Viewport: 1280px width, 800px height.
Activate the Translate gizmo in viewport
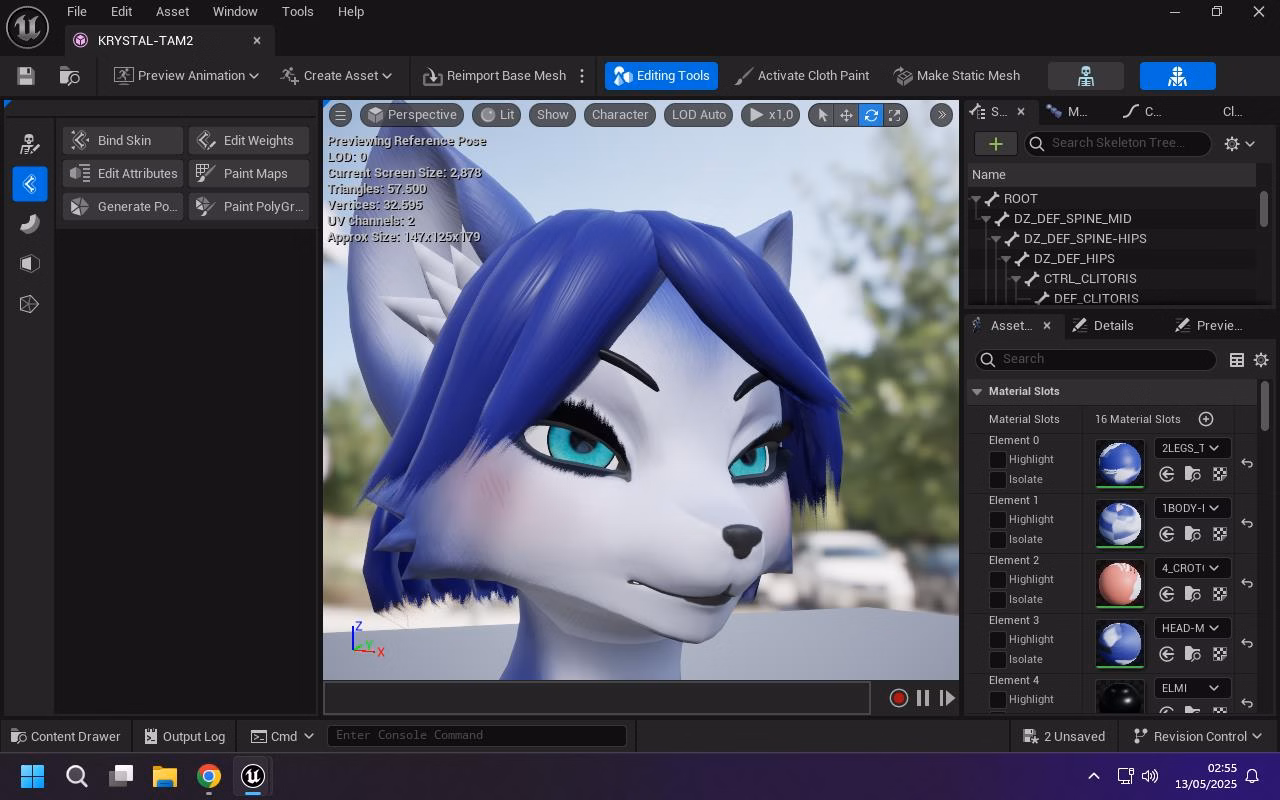tap(846, 115)
